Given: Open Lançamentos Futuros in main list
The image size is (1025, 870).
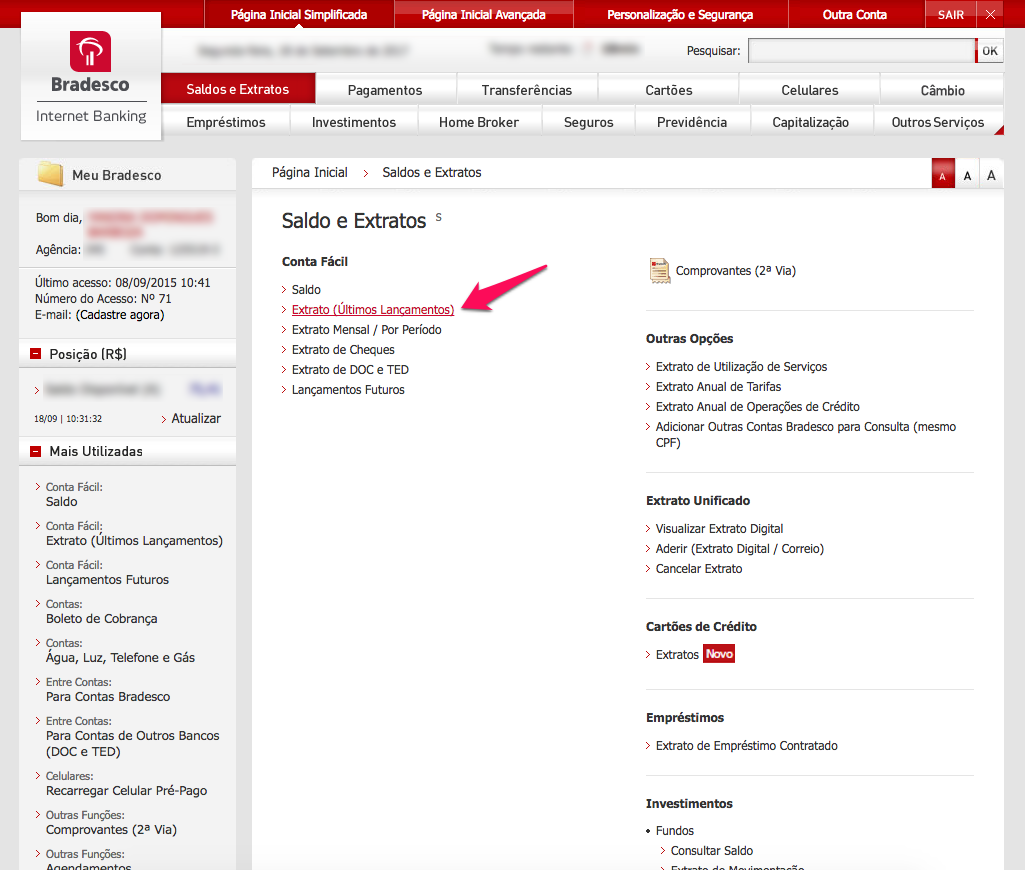Looking at the screenshot, I should click(x=348, y=390).
